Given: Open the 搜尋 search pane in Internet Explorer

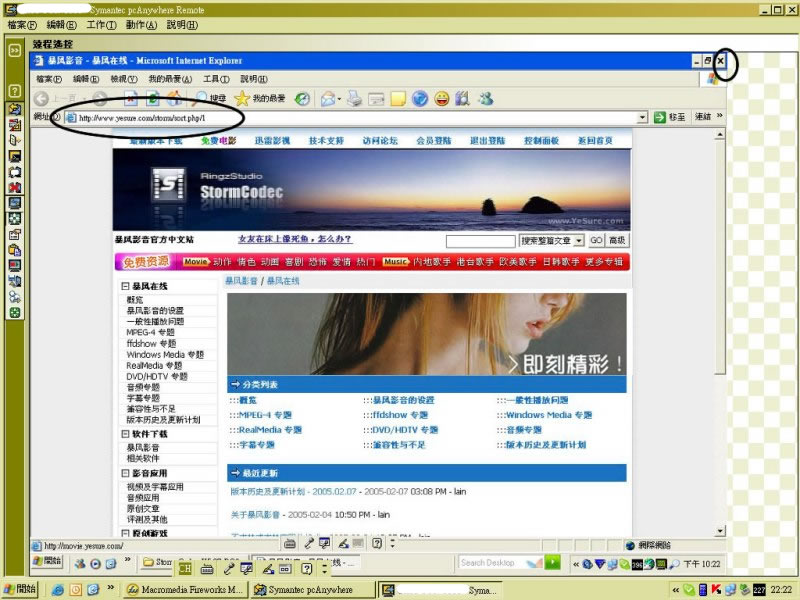Looking at the screenshot, I should (211, 98).
